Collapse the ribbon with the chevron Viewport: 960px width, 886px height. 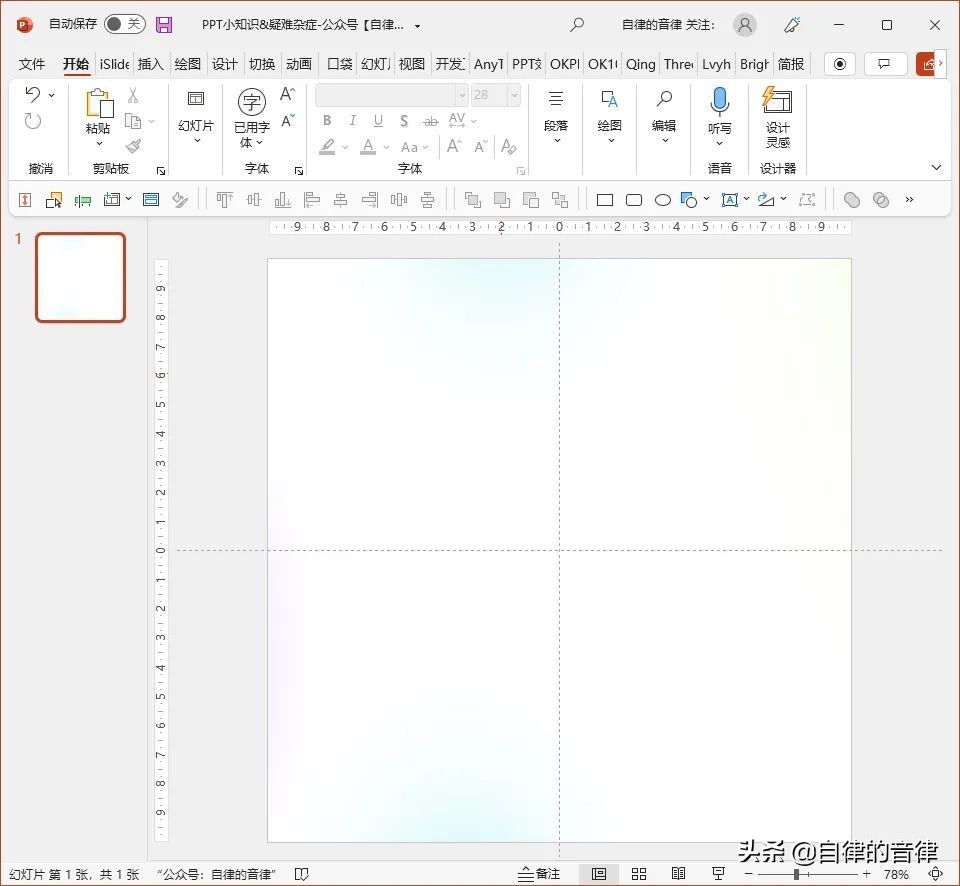click(936, 168)
